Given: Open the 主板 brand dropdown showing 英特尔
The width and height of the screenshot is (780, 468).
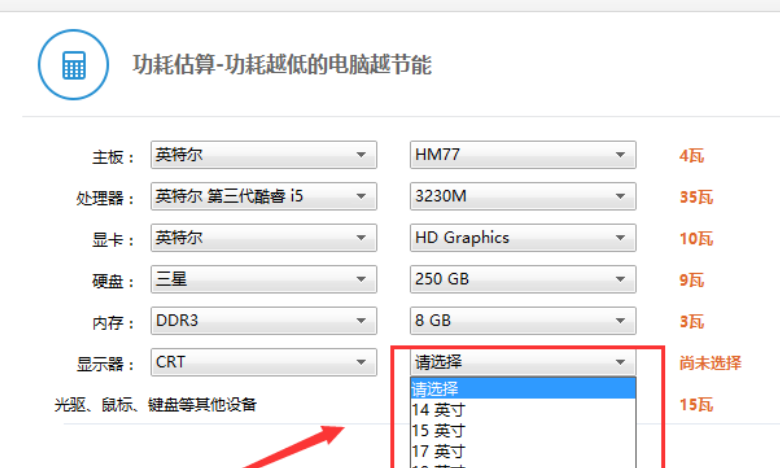Looking at the screenshot, I should [263, 155].
